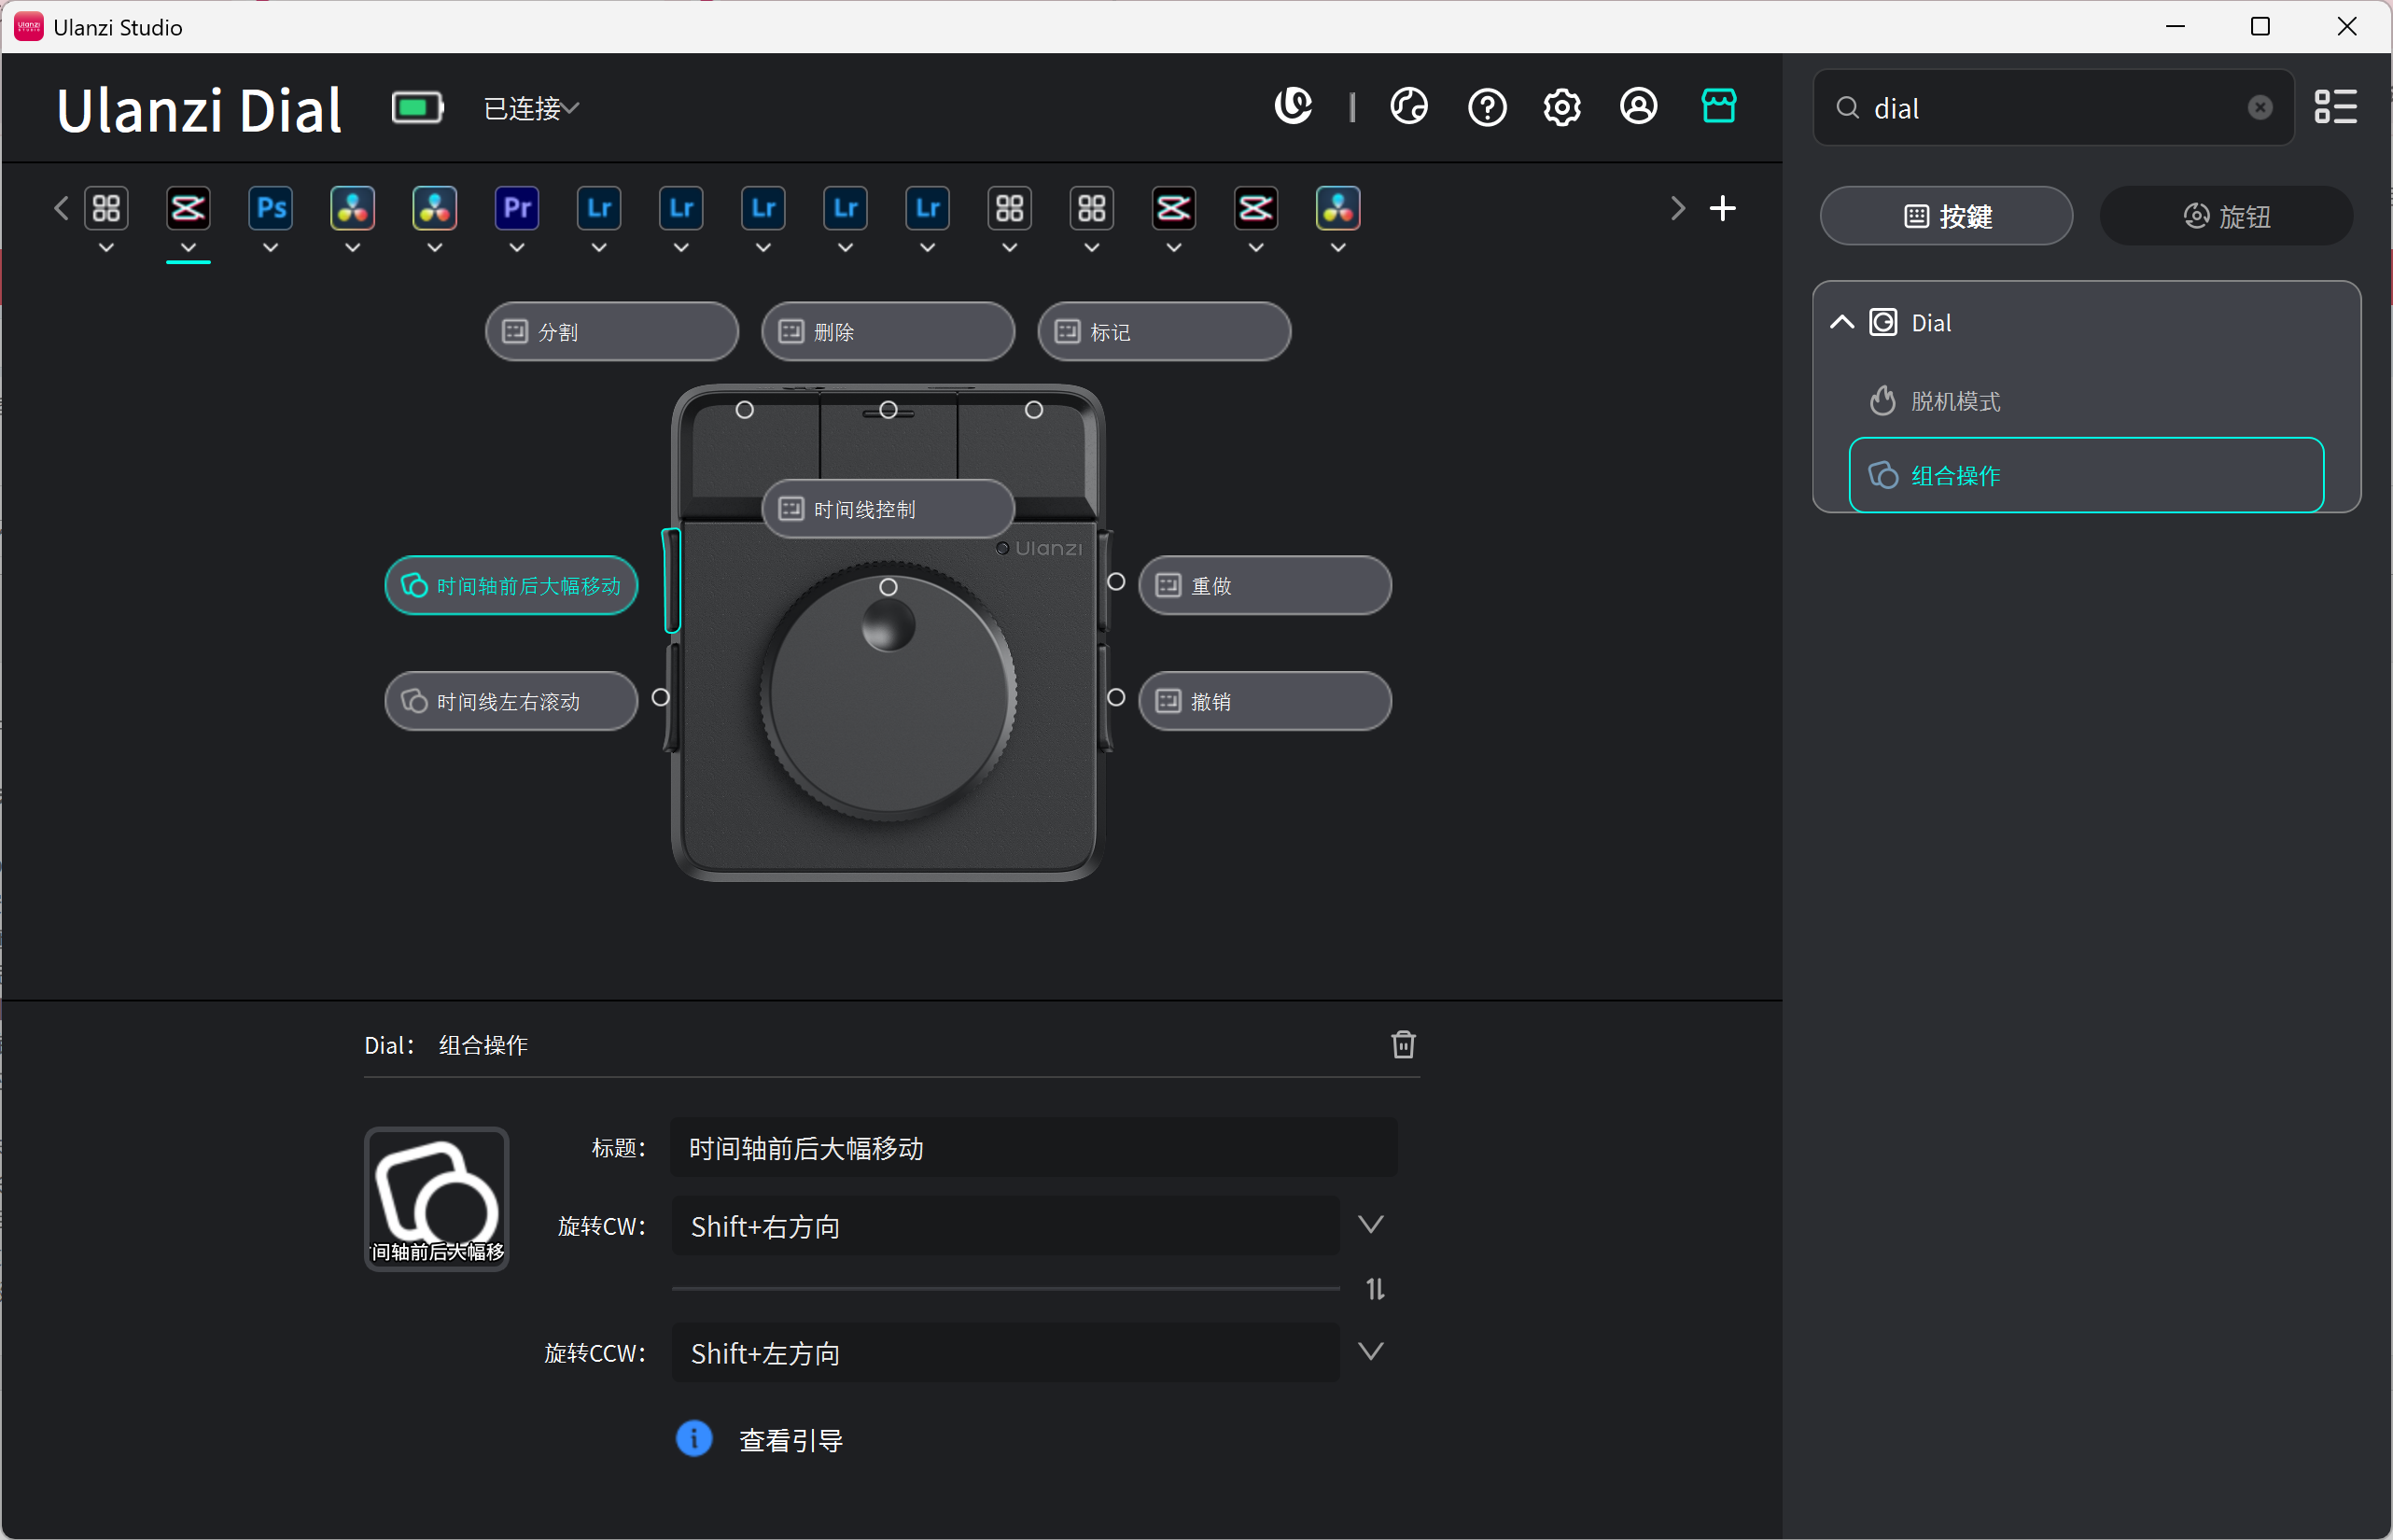The width and height of the screenshot is (2393, 1540).
Task: Clear the search field text
Action: [x=2259, y=107]
